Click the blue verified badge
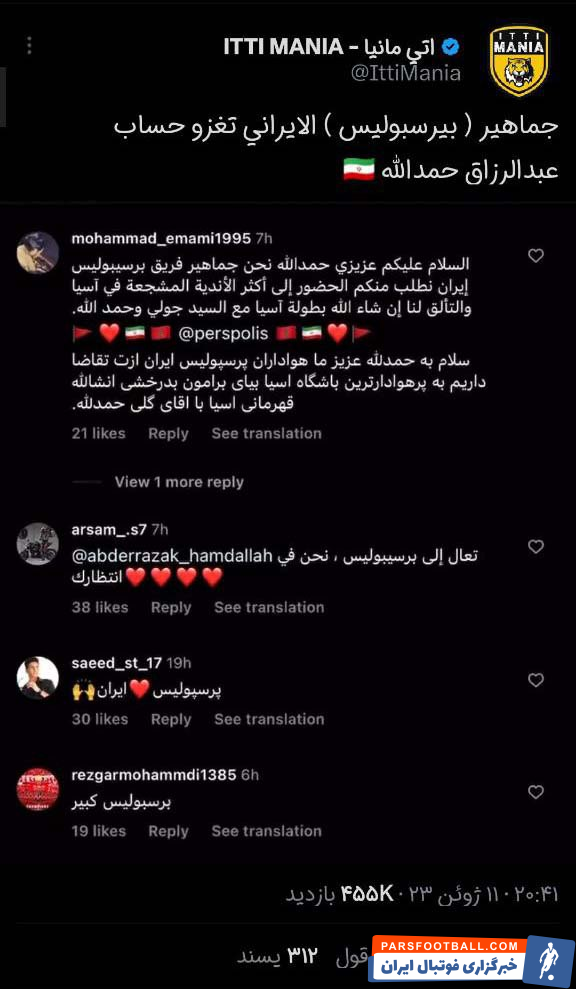The width and height of the screenshot is (576, 989). [450, 47]
